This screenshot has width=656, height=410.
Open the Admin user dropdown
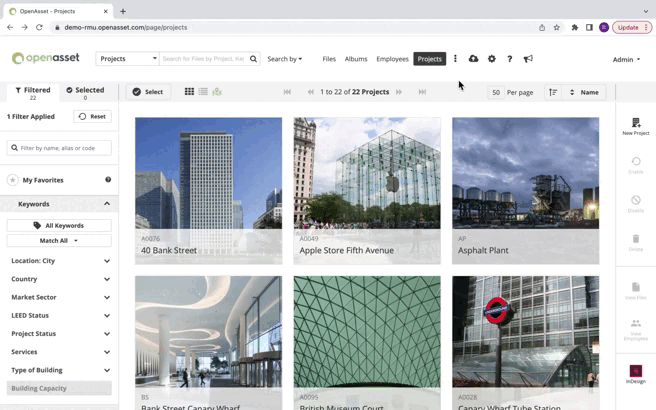tap(626, 59)
